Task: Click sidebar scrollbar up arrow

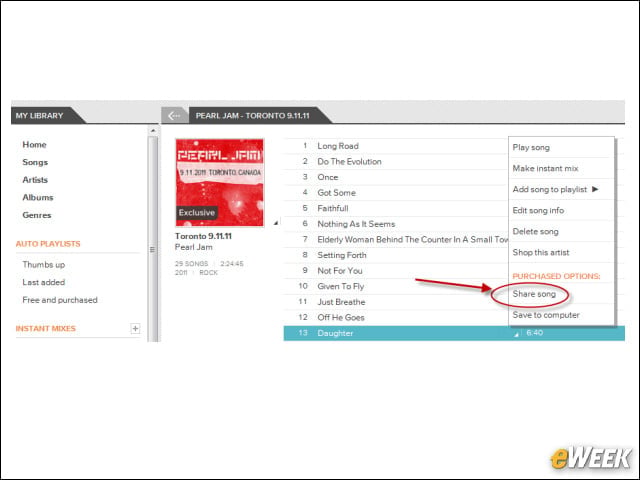Action: pyautogui.click(x=153, y=131)
